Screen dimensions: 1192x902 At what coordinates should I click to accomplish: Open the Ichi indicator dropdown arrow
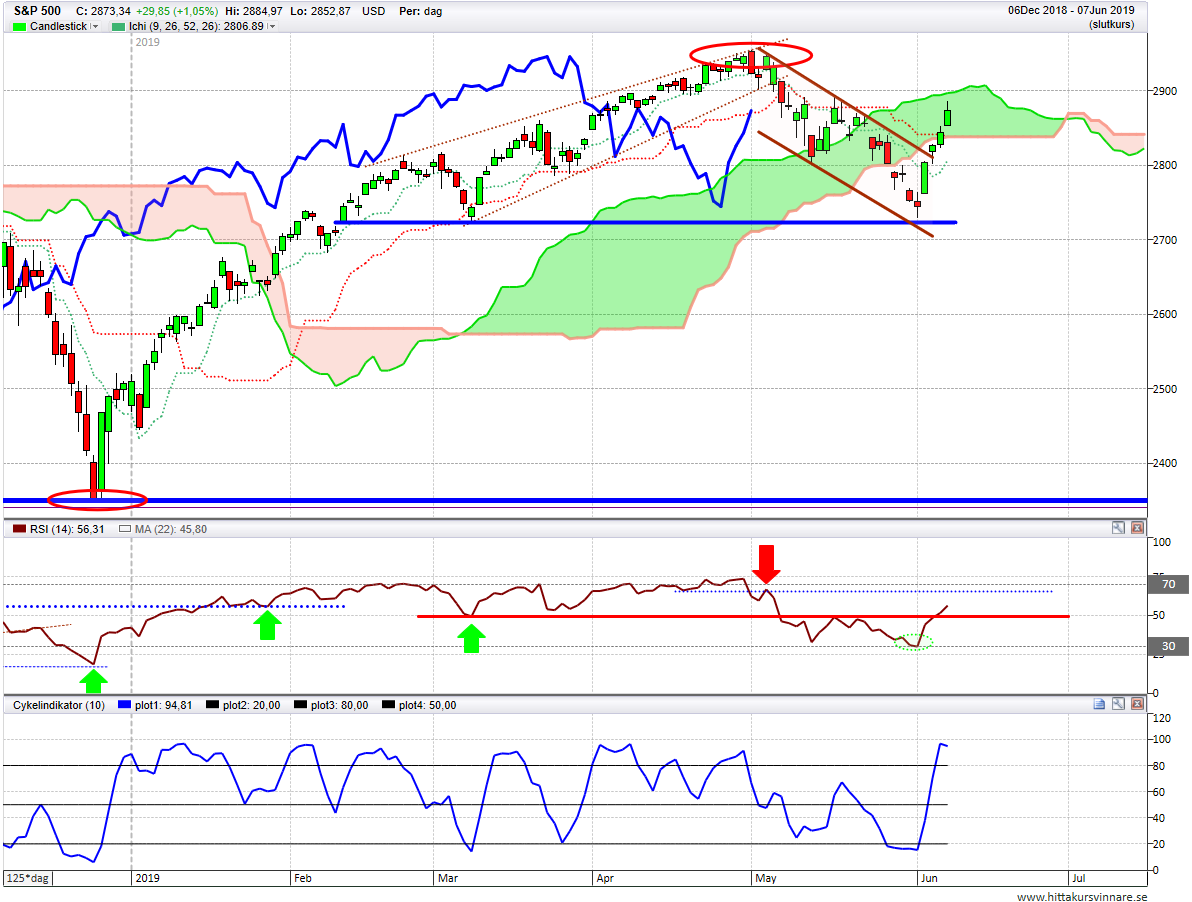(271, 27)
